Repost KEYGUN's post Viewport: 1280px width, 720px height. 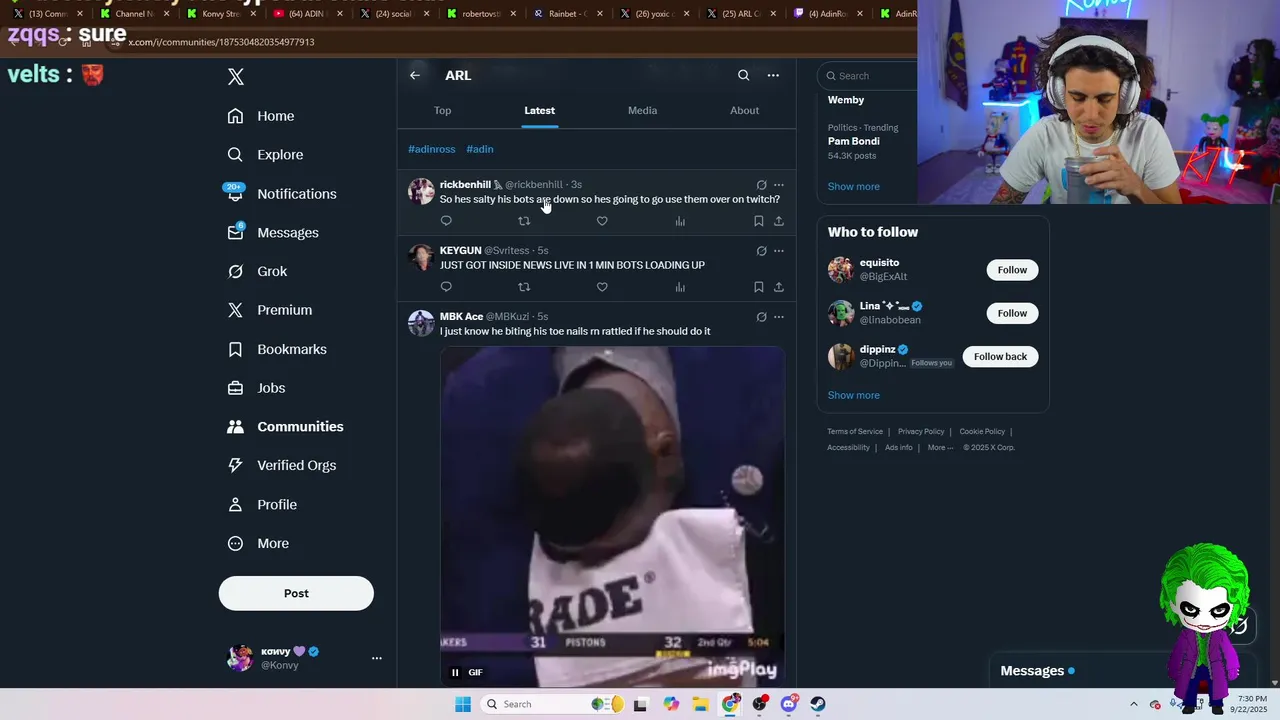pos(524,287)
